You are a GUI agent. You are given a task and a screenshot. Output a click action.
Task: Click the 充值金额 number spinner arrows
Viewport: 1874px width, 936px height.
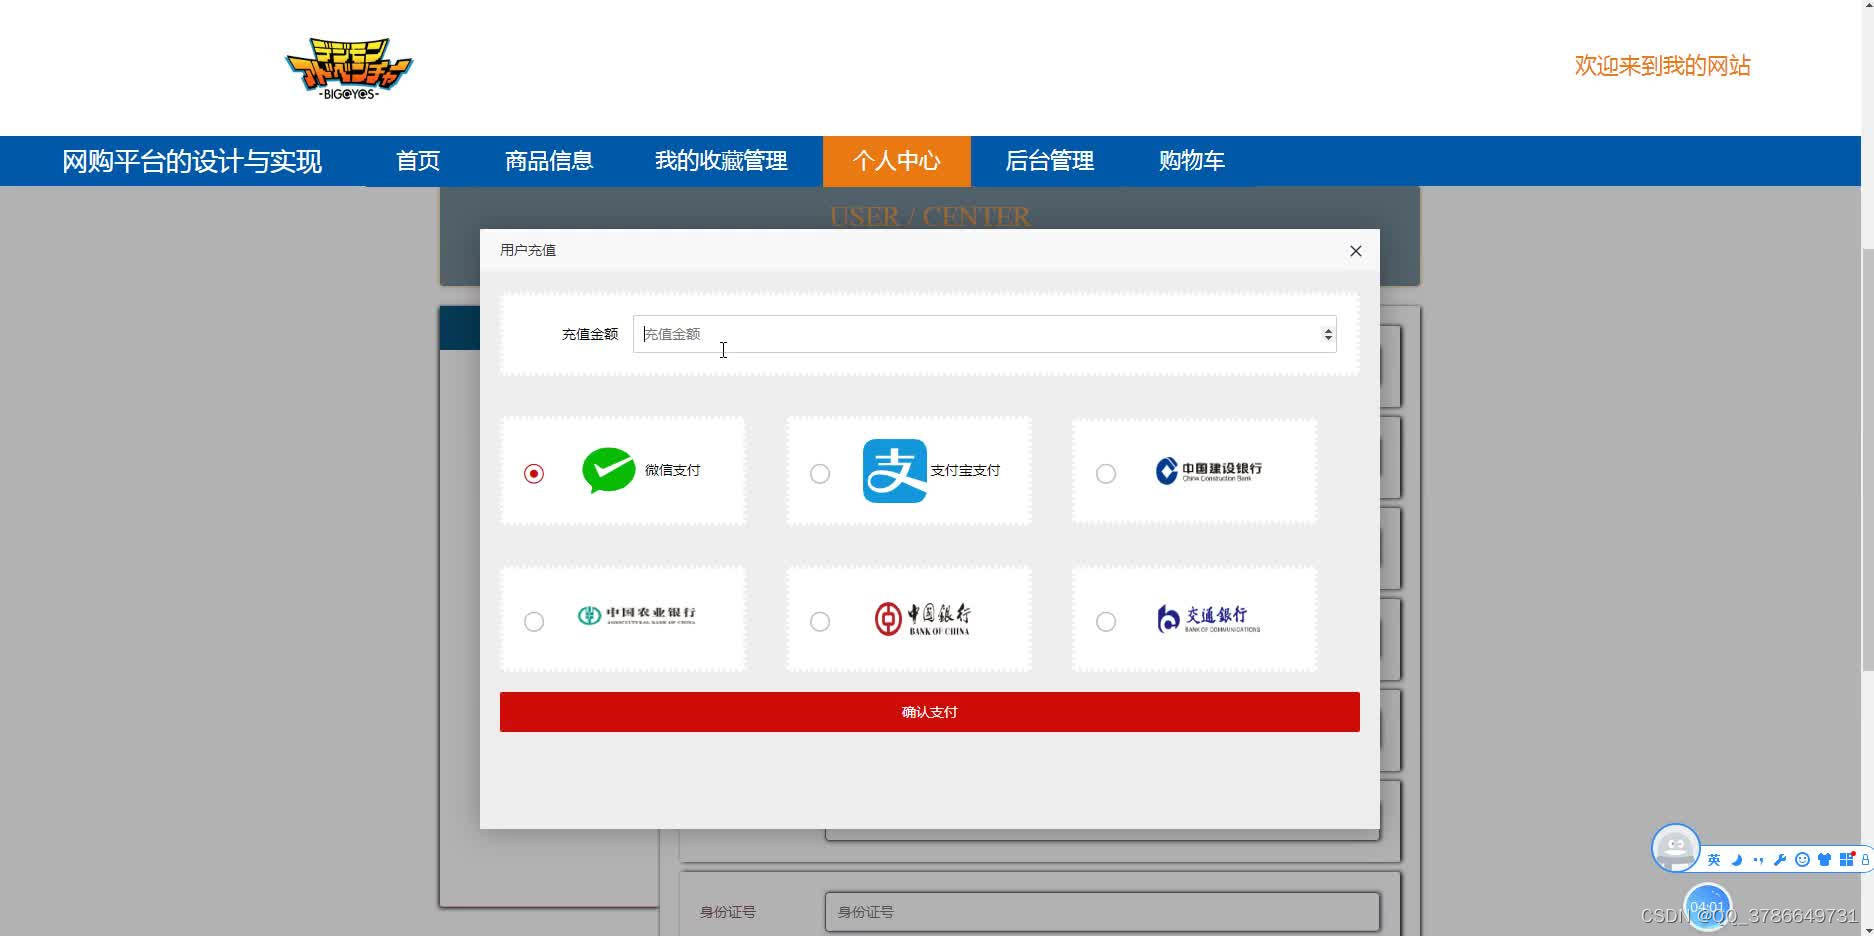coord(1328,334)
